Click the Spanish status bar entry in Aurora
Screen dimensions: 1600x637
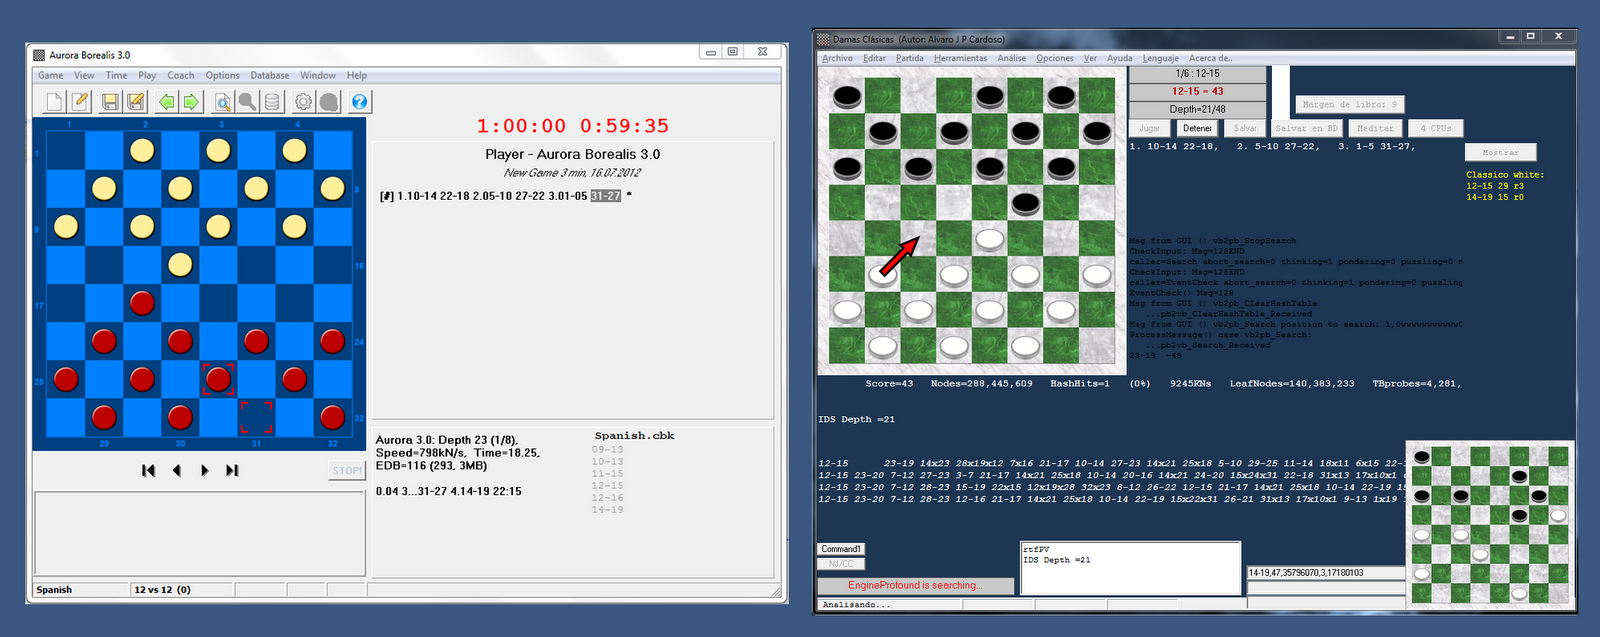[x=82, y=590]
